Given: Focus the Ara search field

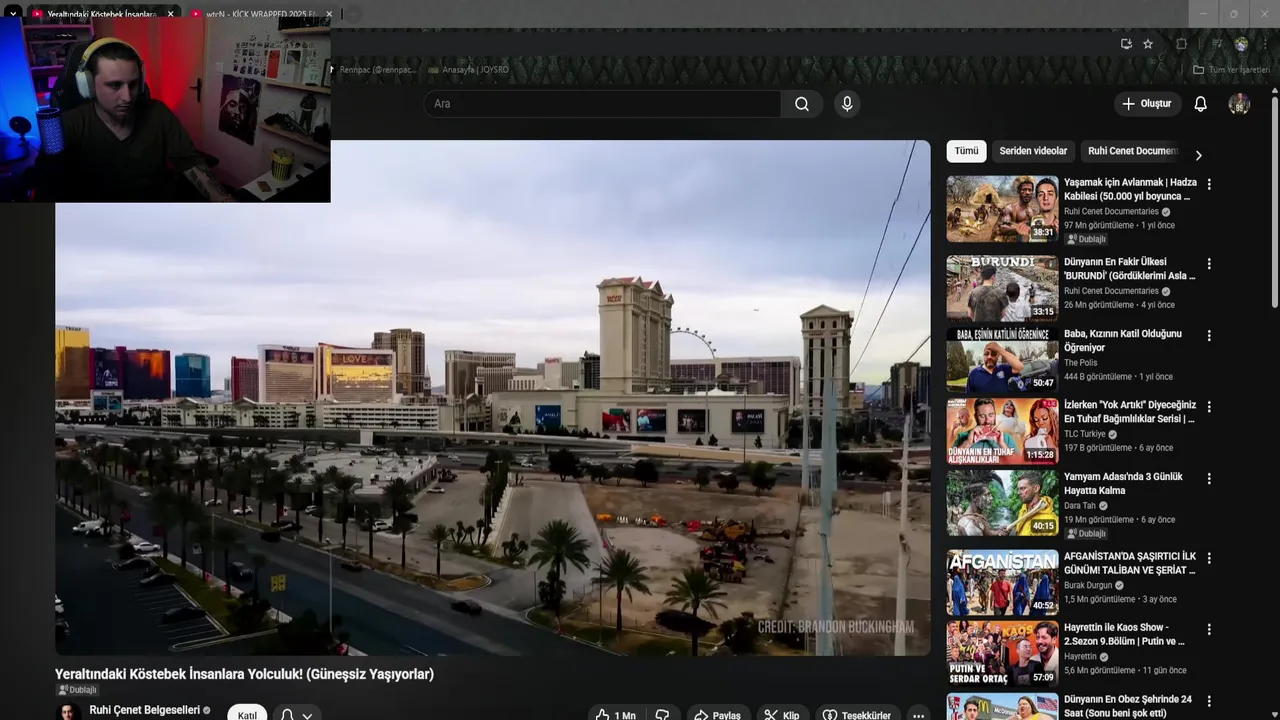Looking at the screenshot, I should tap(603, 104).
